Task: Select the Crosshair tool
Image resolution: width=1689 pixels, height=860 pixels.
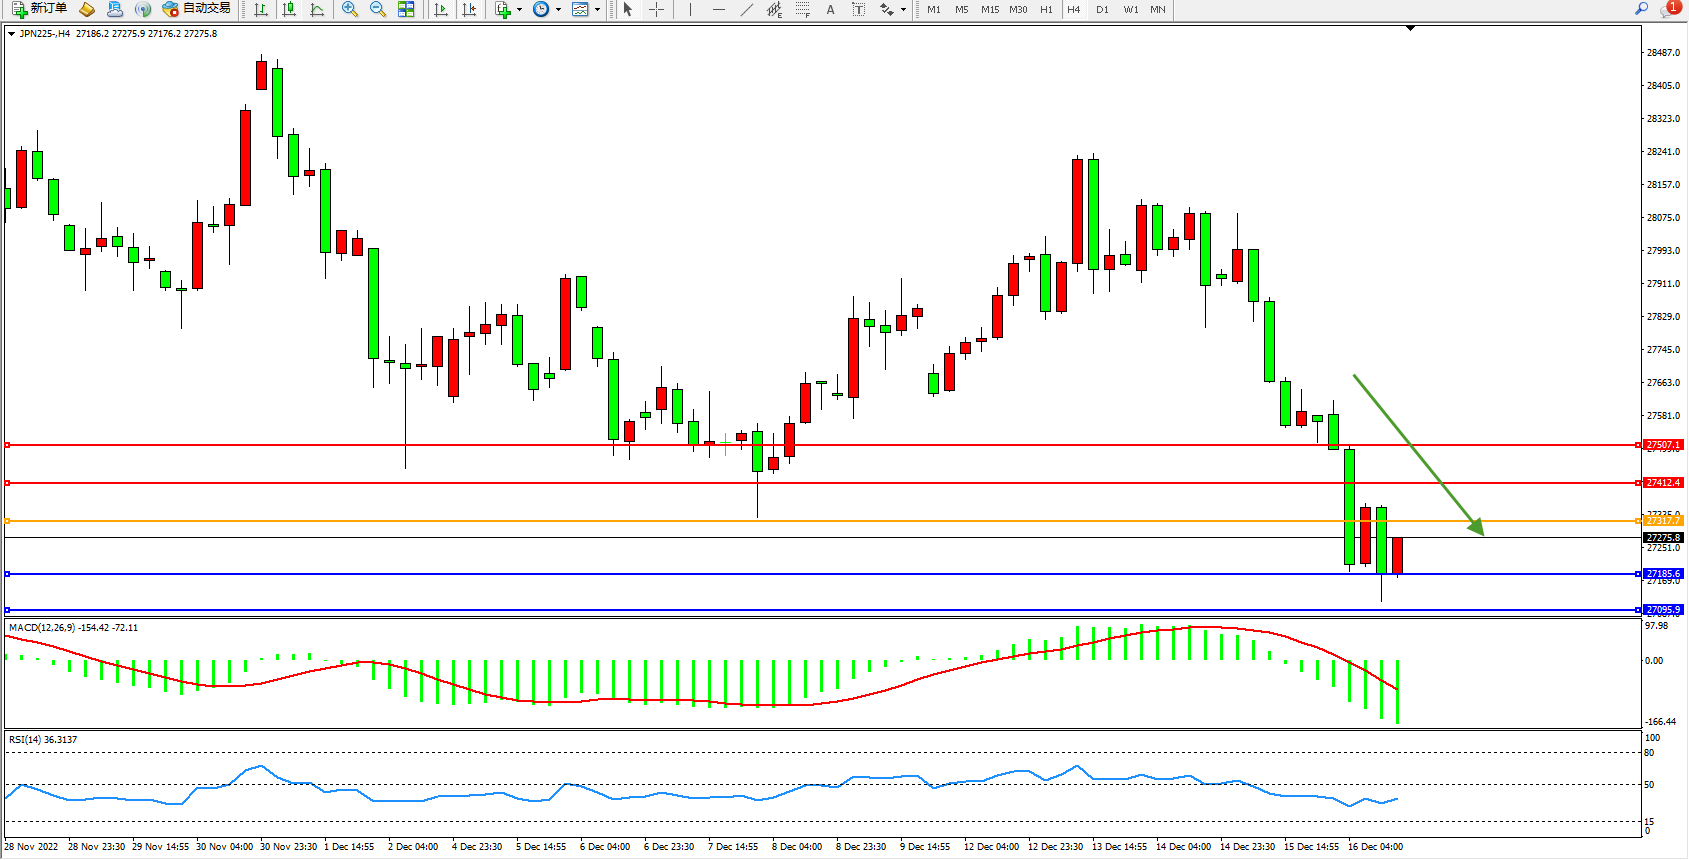Action: click(656, 9)
